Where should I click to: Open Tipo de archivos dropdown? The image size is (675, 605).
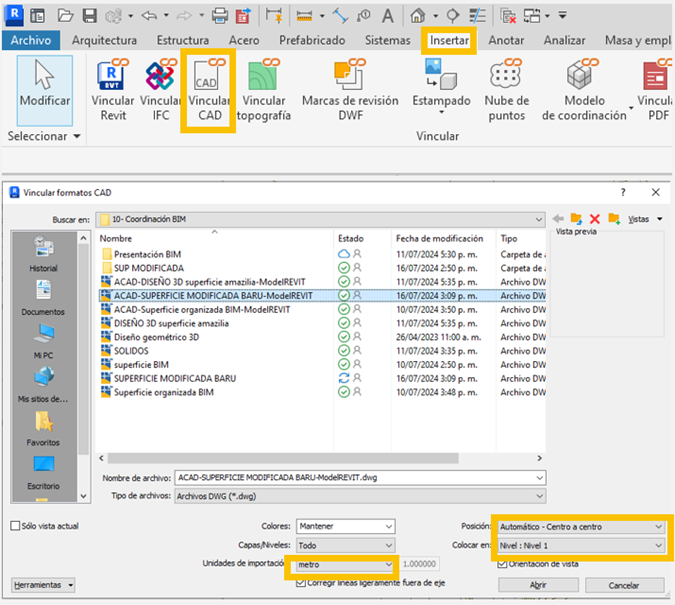tap(360, 496)
